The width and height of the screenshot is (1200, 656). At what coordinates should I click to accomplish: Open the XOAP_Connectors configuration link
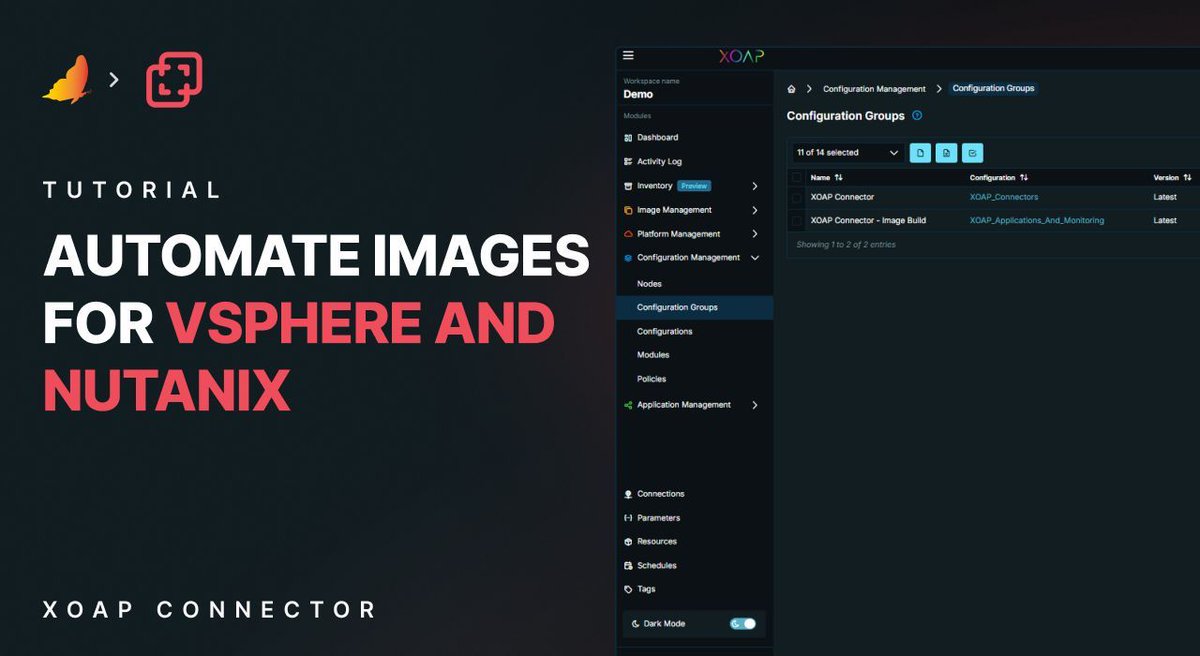1003,197
